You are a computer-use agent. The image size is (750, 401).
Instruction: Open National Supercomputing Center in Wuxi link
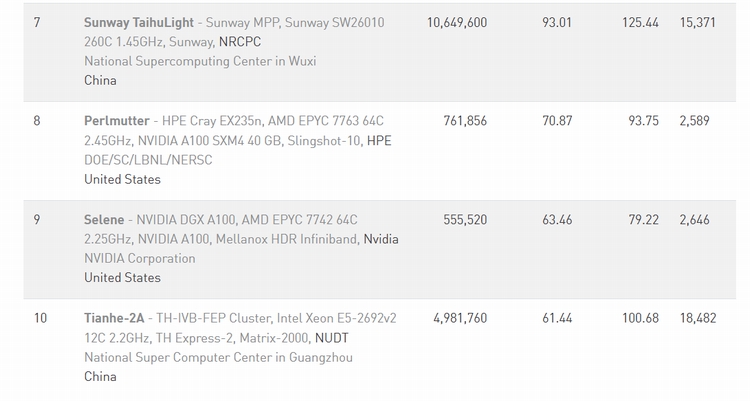(200, 61)
